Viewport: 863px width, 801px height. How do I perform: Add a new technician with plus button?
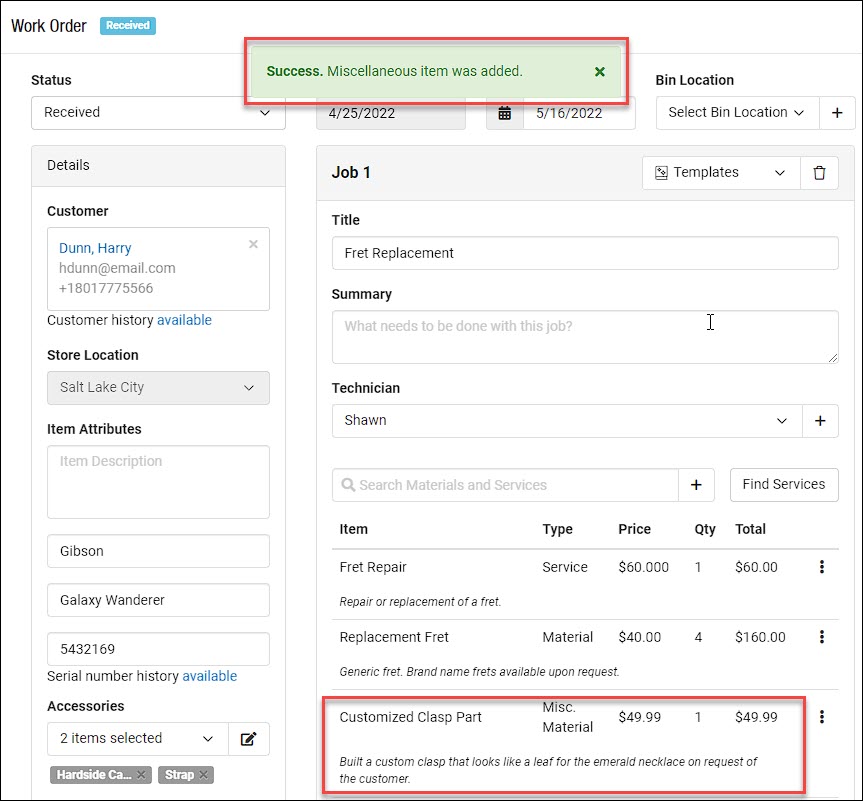(820, 421)
